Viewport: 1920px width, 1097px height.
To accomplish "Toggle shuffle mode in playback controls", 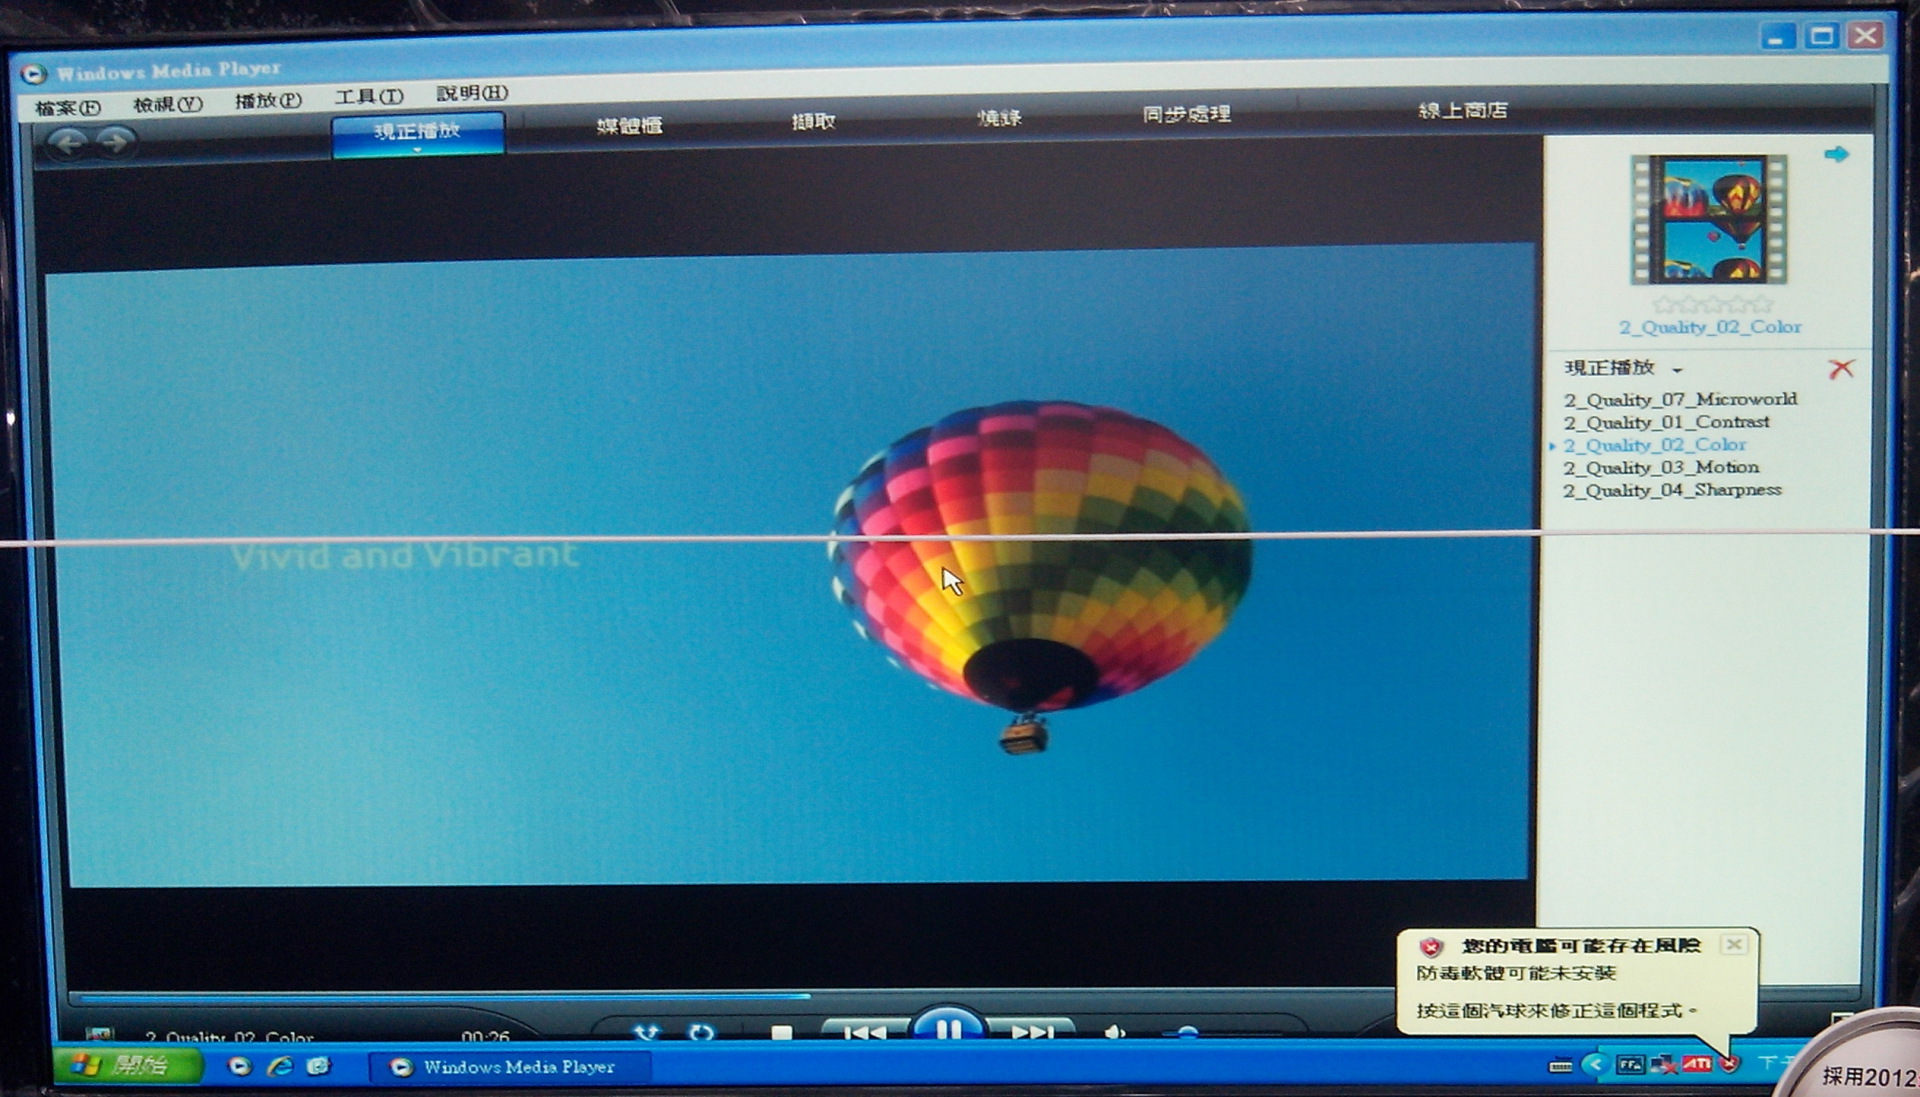I will click(647, 1031).
